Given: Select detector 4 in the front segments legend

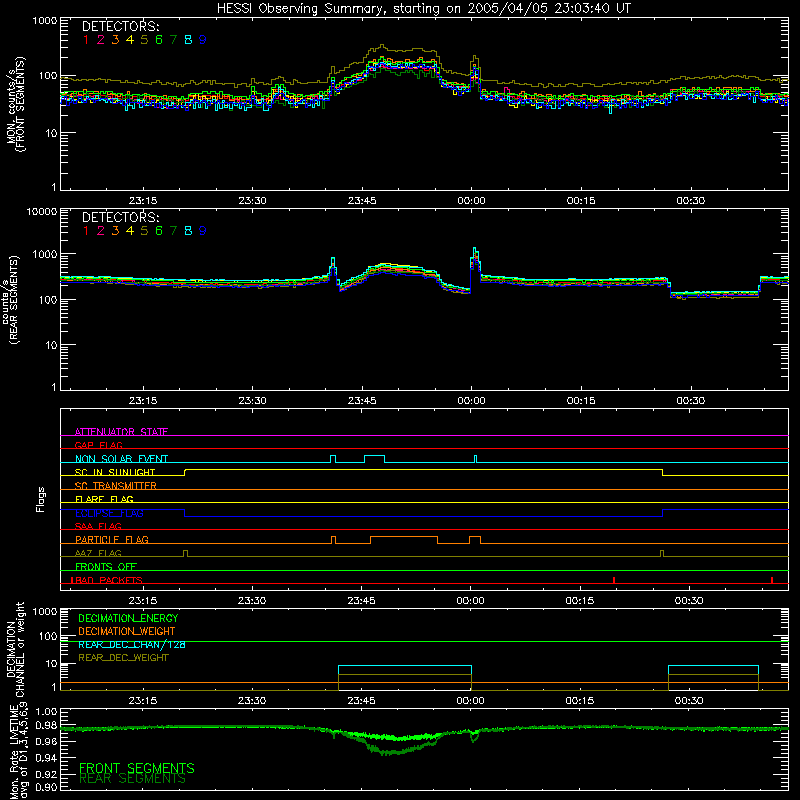Looking at the screenshot, I should click(x=130, y=40).
